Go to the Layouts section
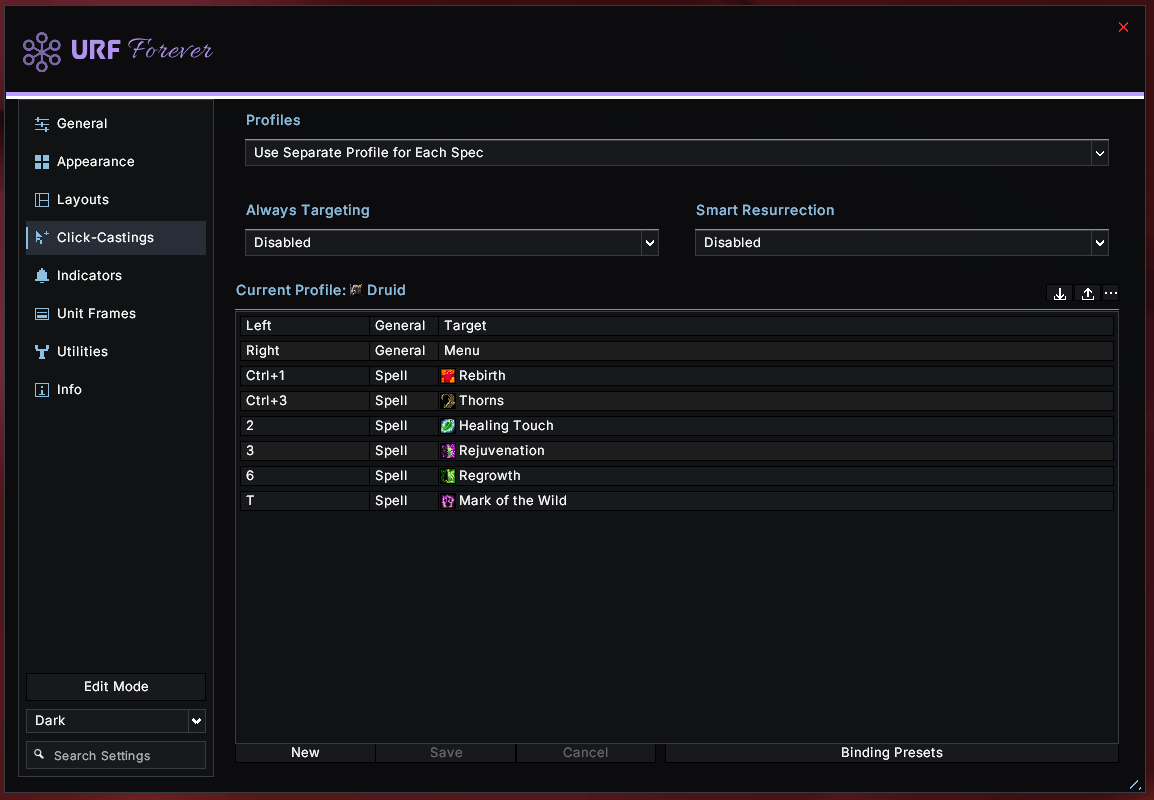1154x800 pixels. (116, 200)
